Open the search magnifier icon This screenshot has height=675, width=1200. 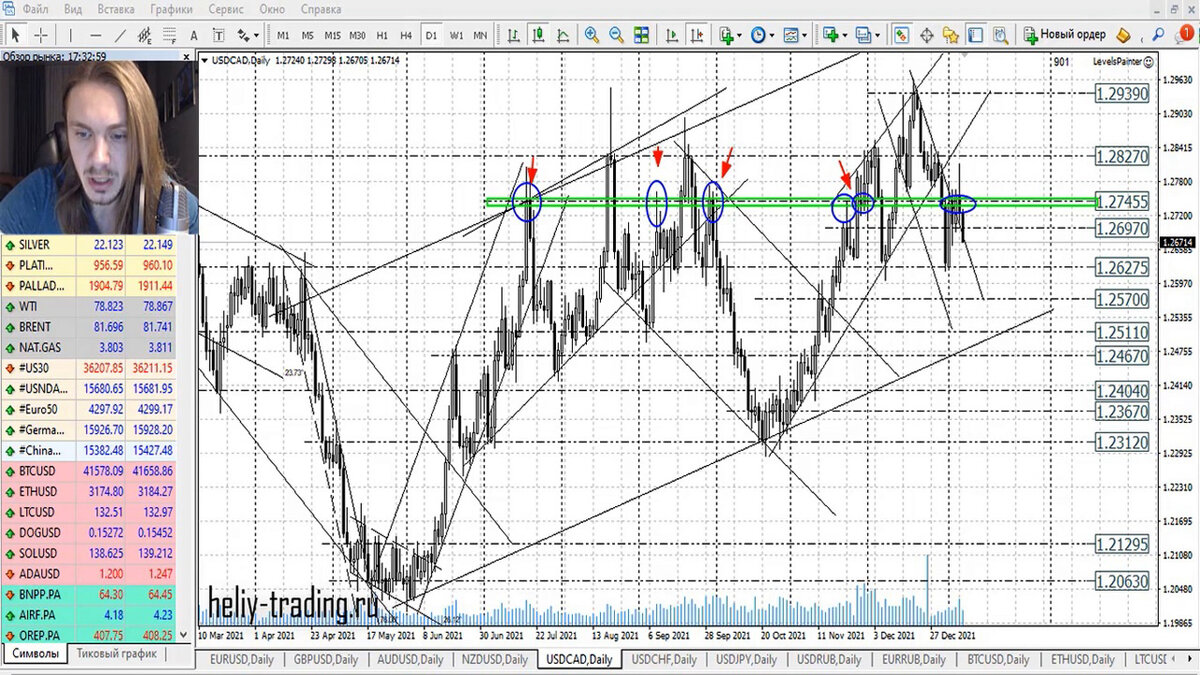1157,35
